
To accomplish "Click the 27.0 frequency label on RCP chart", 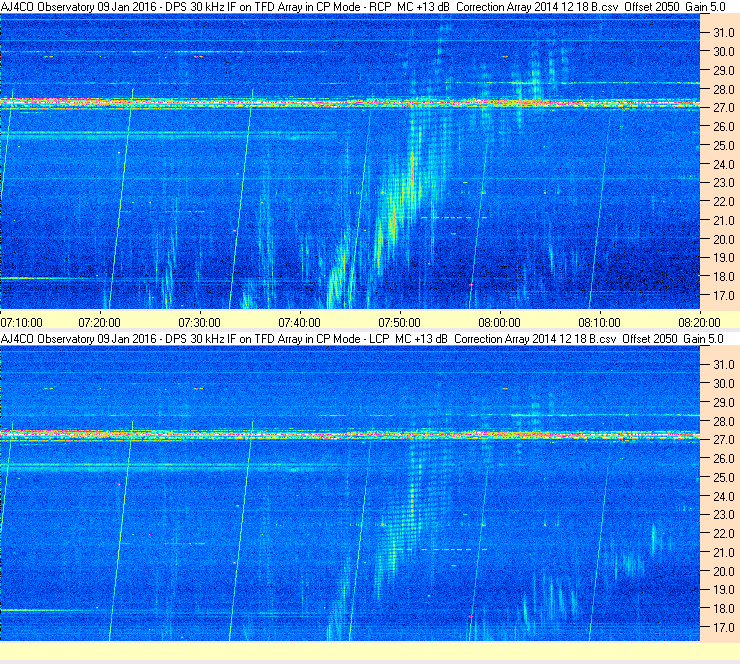I will tap(724, 108).
